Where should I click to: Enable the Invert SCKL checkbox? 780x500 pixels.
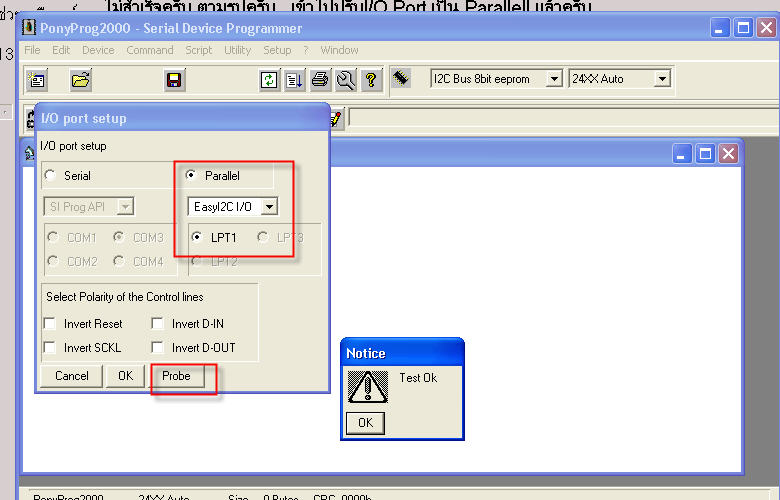[50, 347]
